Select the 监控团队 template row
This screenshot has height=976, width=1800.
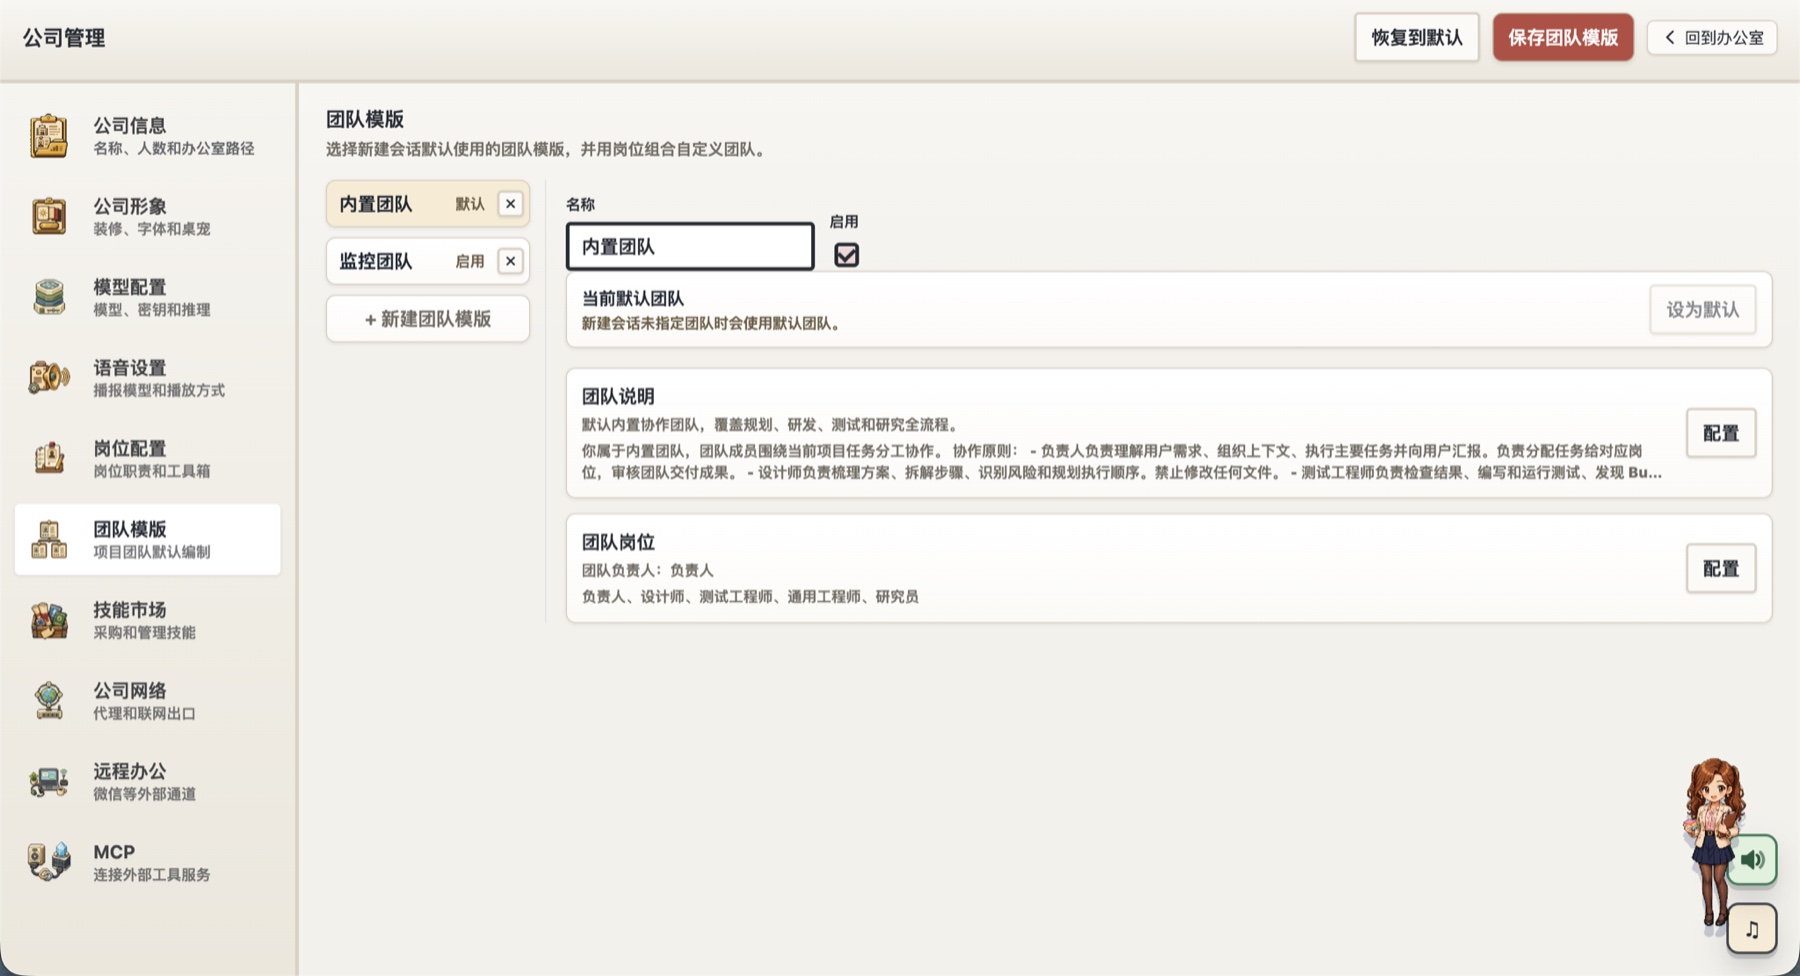[x=428, y=261]
